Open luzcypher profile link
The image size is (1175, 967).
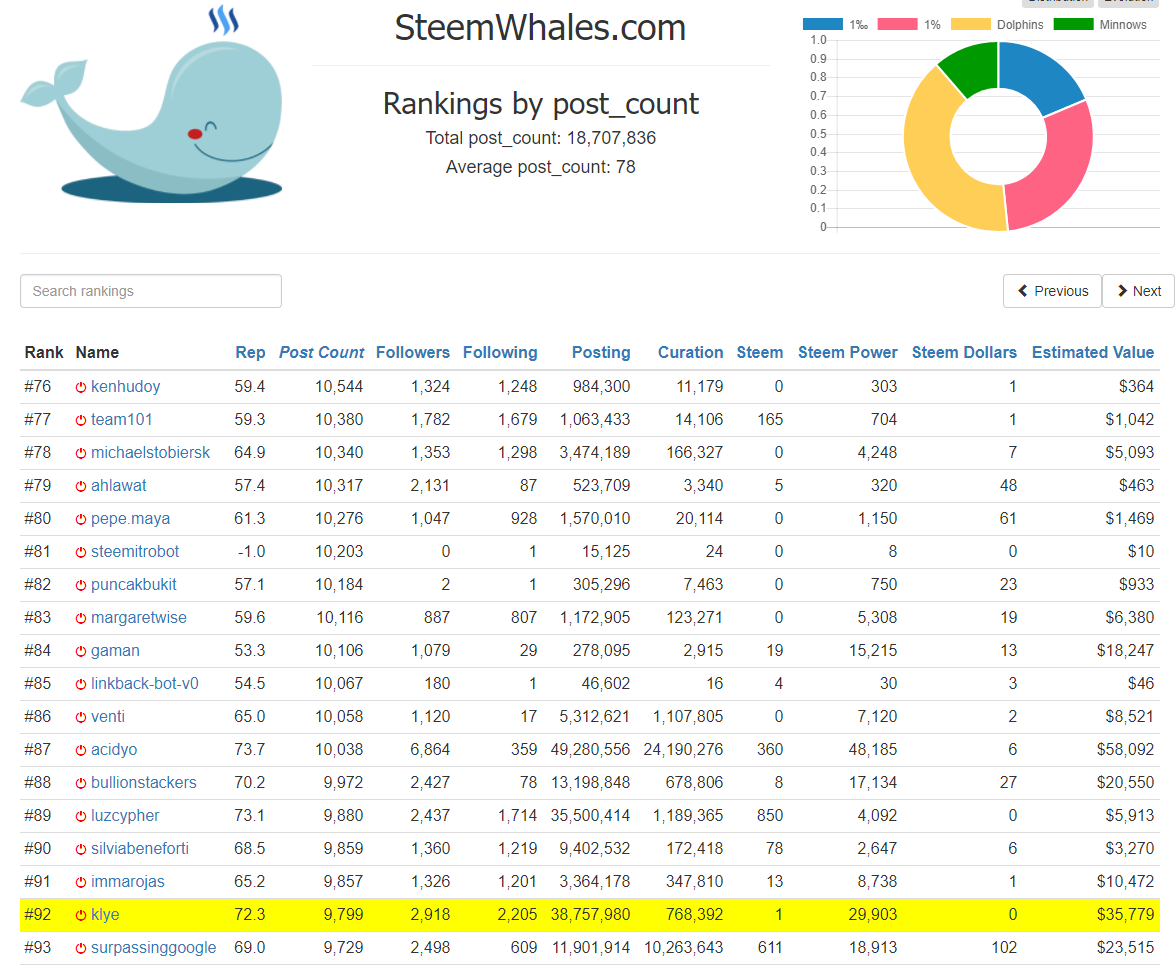pyautogui.click(x=125, y=816)
